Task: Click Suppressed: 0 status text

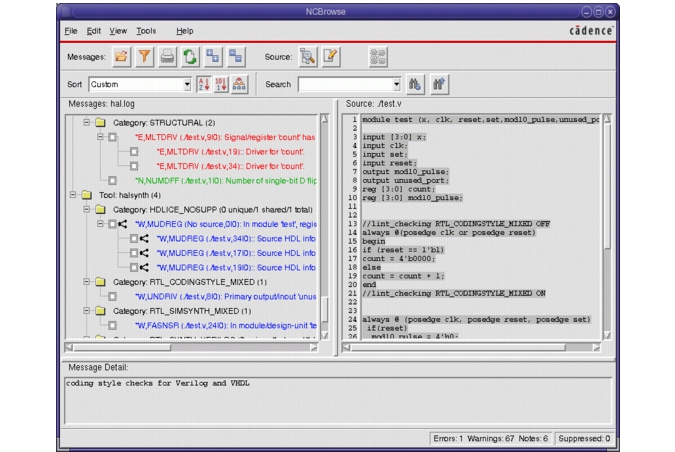Action: (x=584, y=439)
